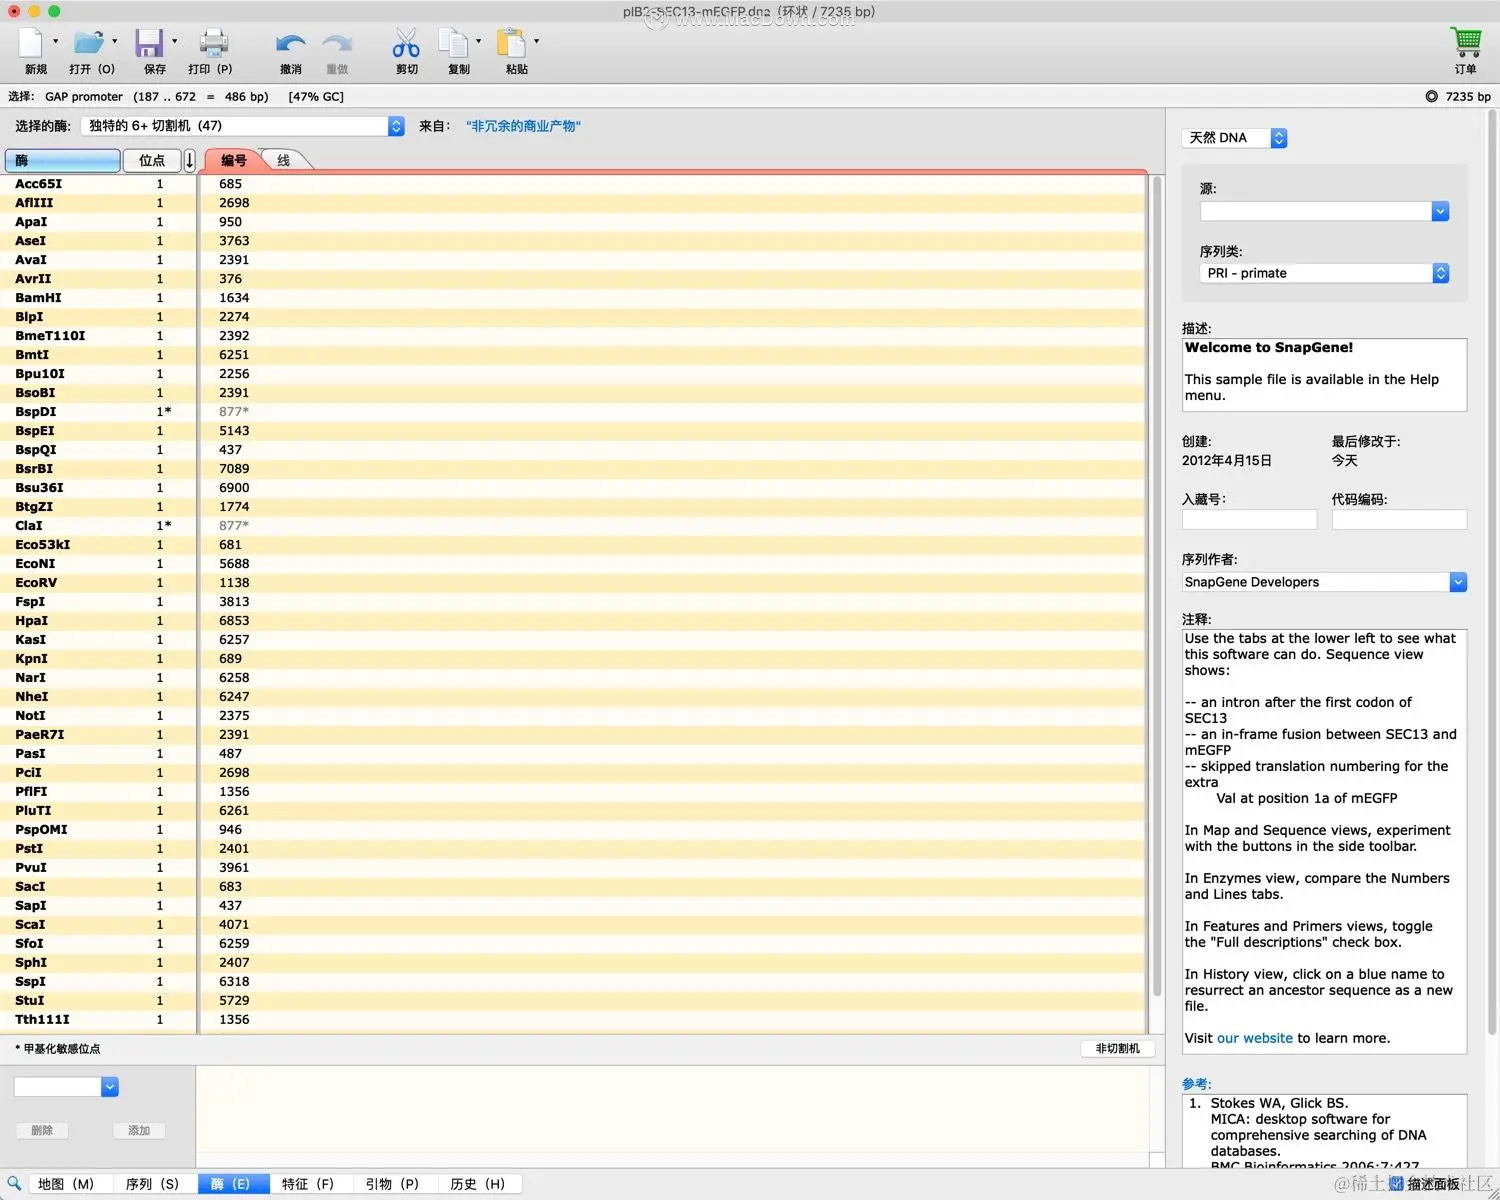This screenshot has height=1200, width=1500.
Task: Switch to the 特征 (F) view tab
Action: coord(308,1184)
